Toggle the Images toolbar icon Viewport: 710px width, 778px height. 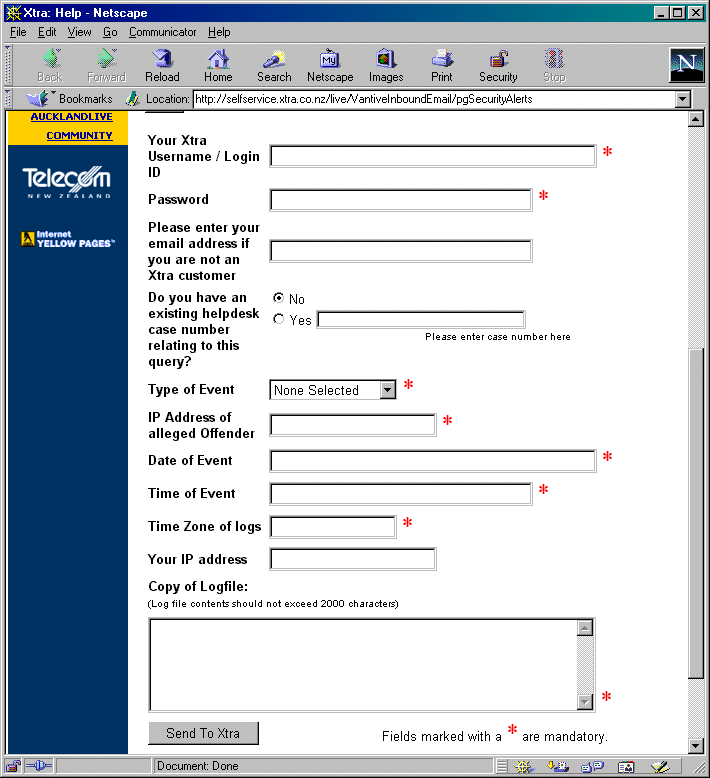(386, 65)
